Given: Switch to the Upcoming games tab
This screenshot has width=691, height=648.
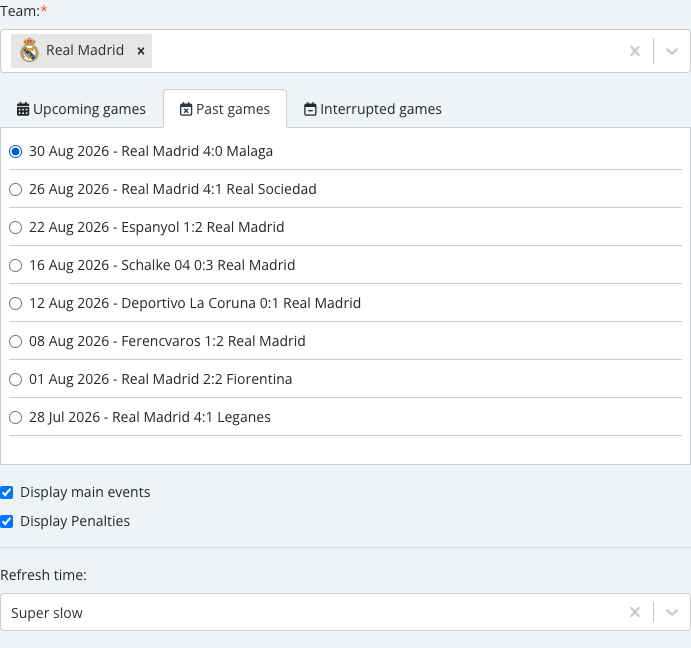Looking at the screenshot, I should click(x=81, y=109).
